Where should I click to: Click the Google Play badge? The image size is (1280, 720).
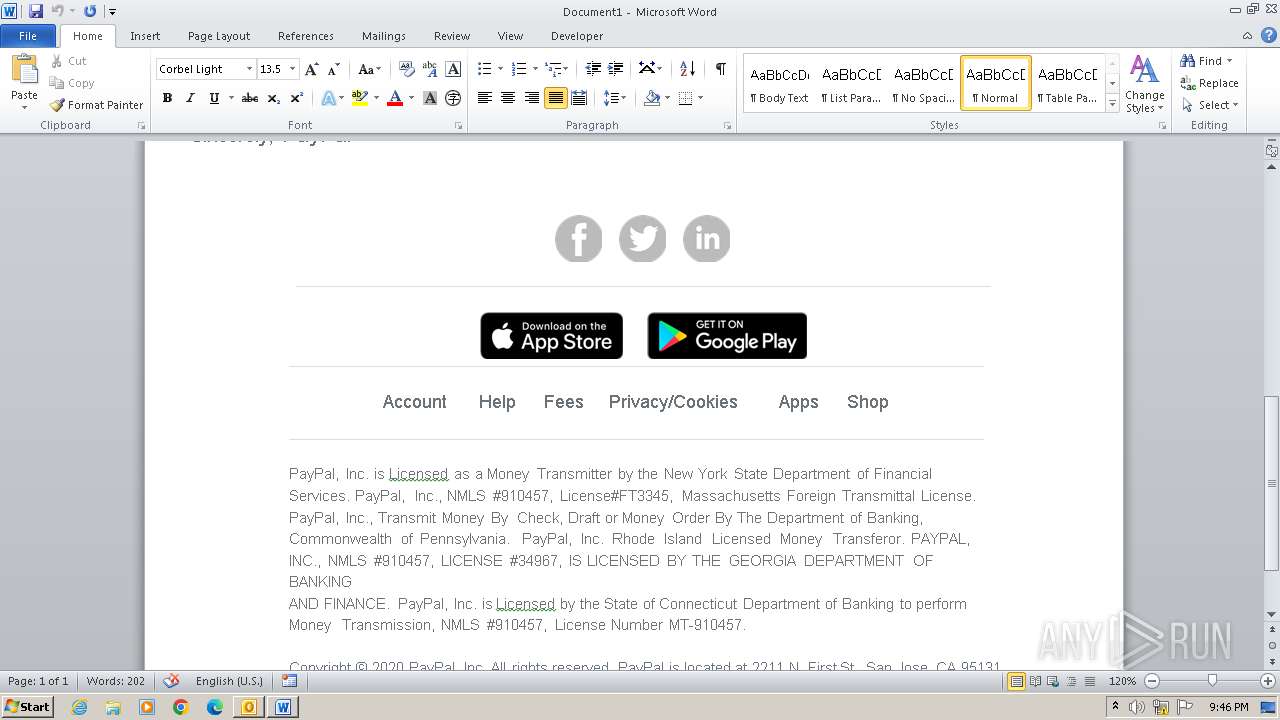click(x=727, y=336)
